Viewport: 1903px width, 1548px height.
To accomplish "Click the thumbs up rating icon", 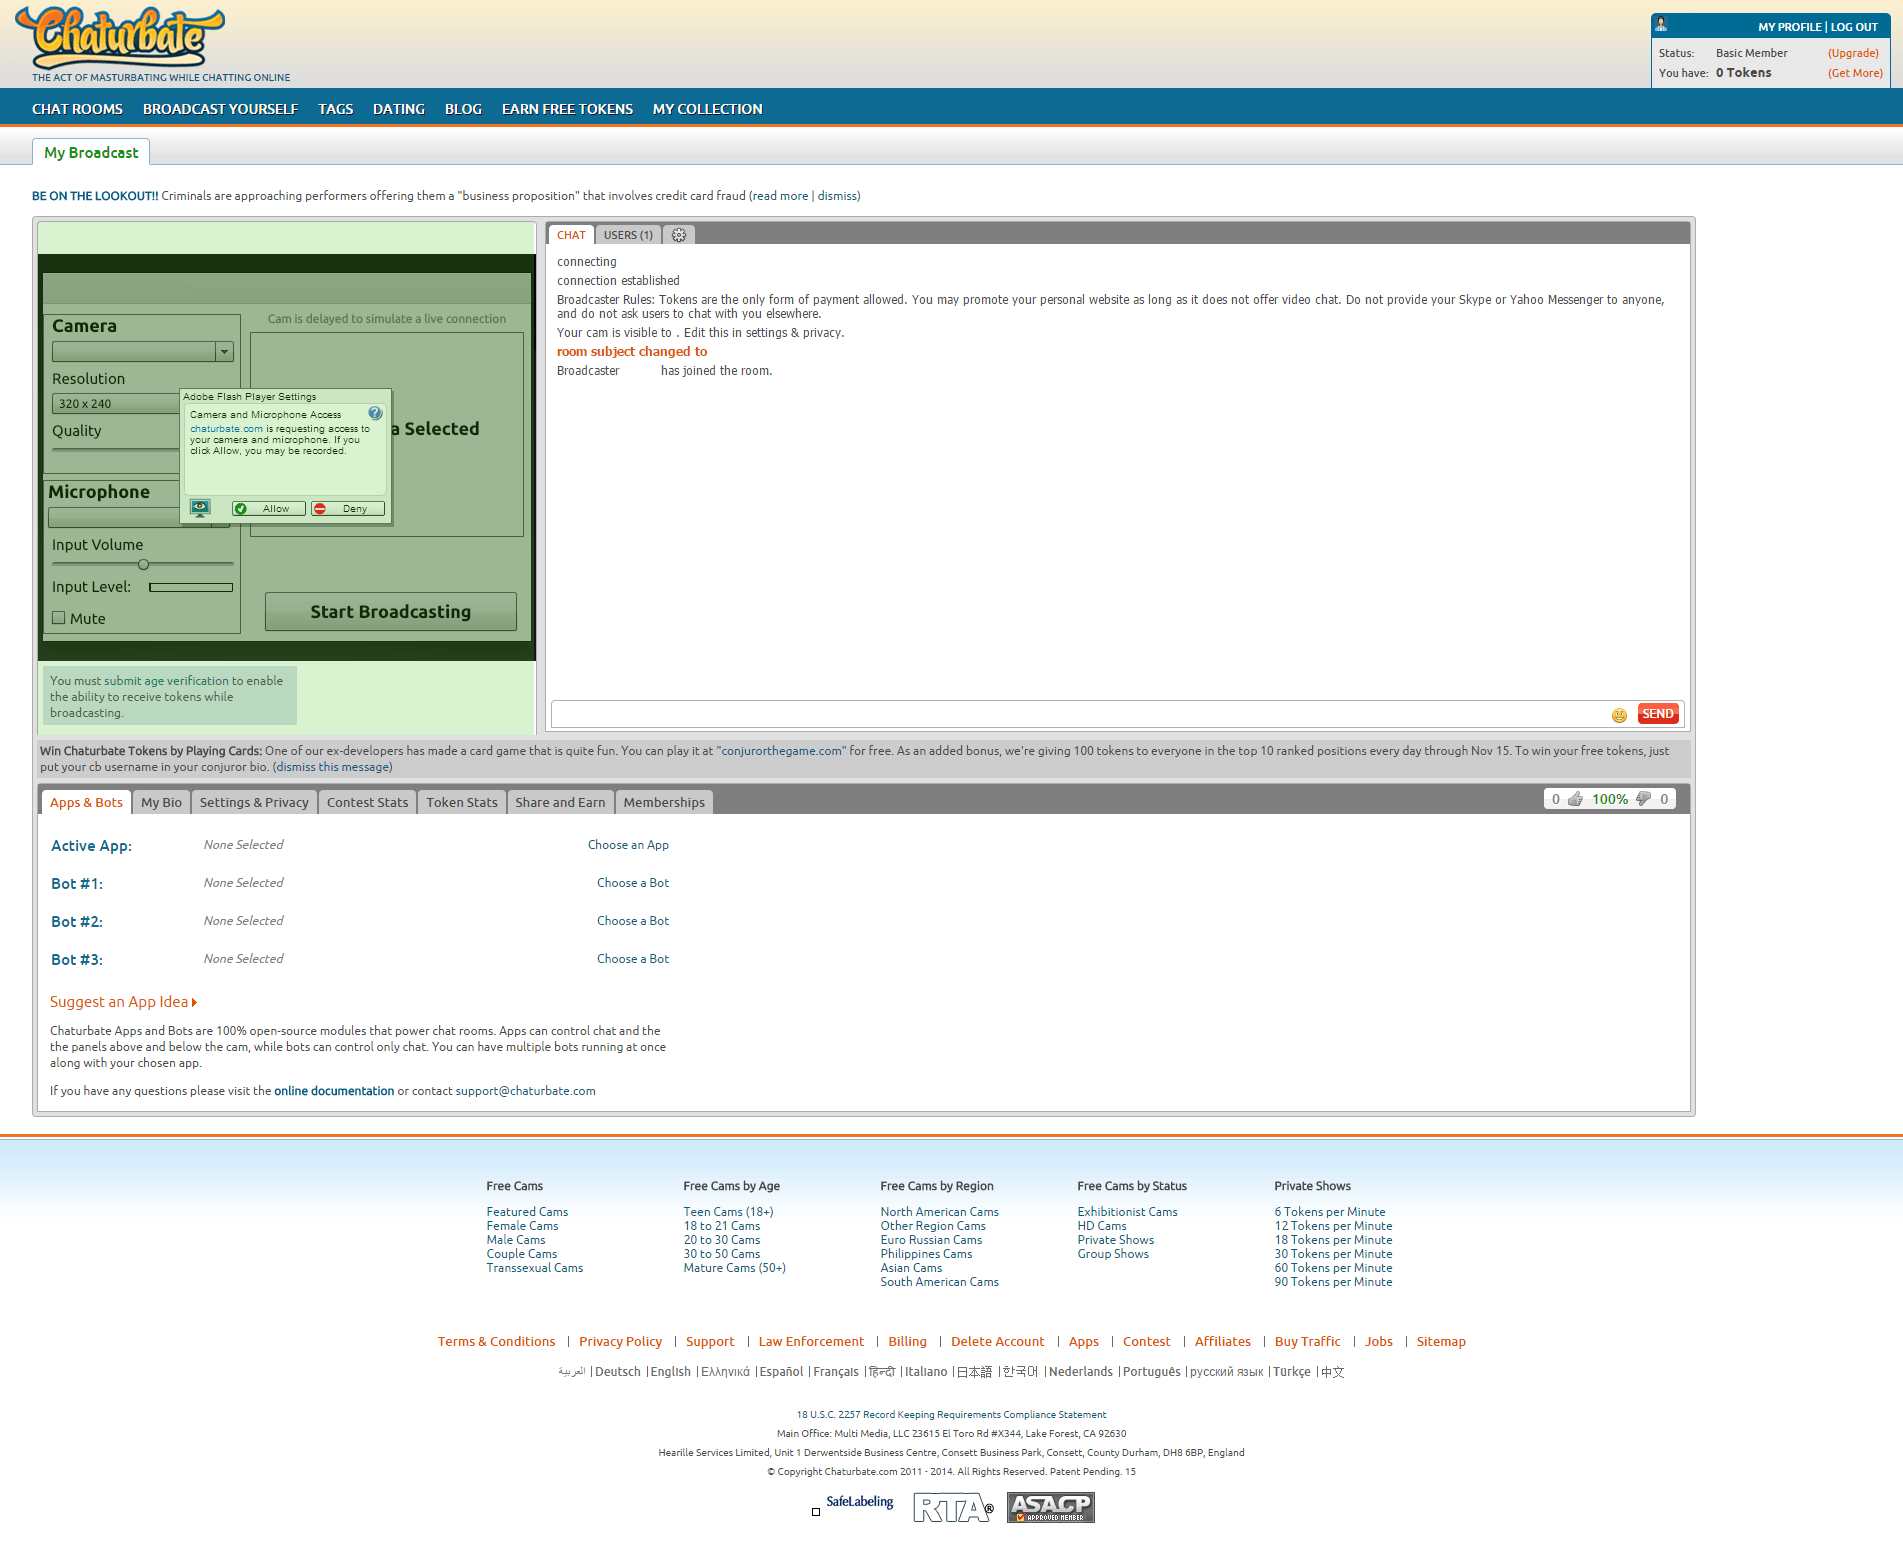I will (x=1575, y=799).
